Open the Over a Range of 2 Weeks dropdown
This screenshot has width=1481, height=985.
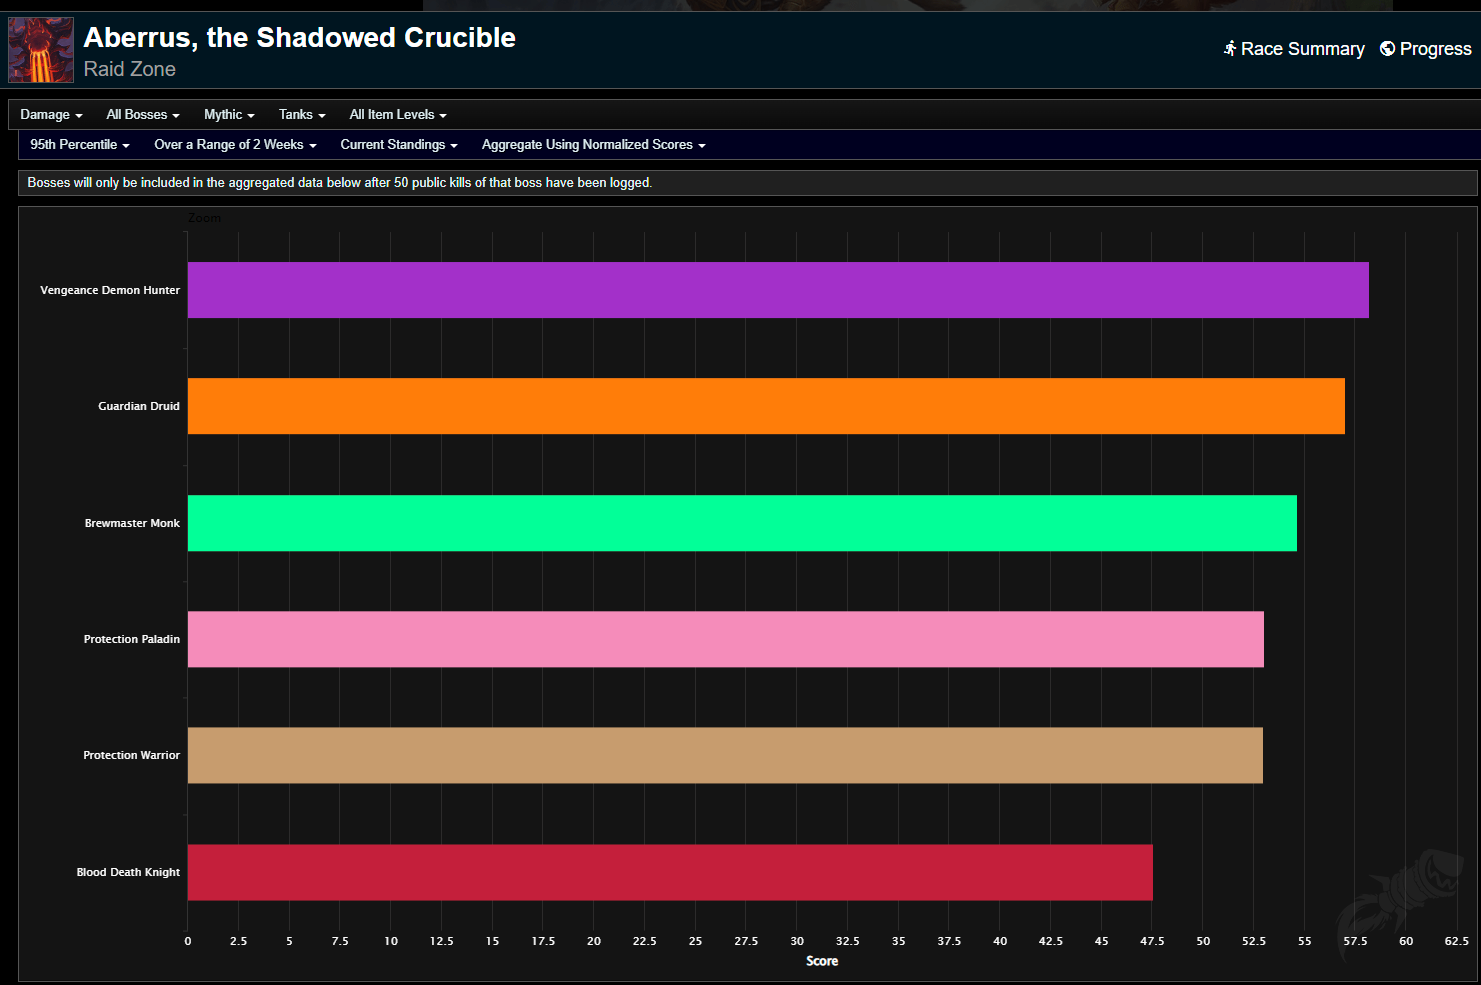tap(235, 145)
